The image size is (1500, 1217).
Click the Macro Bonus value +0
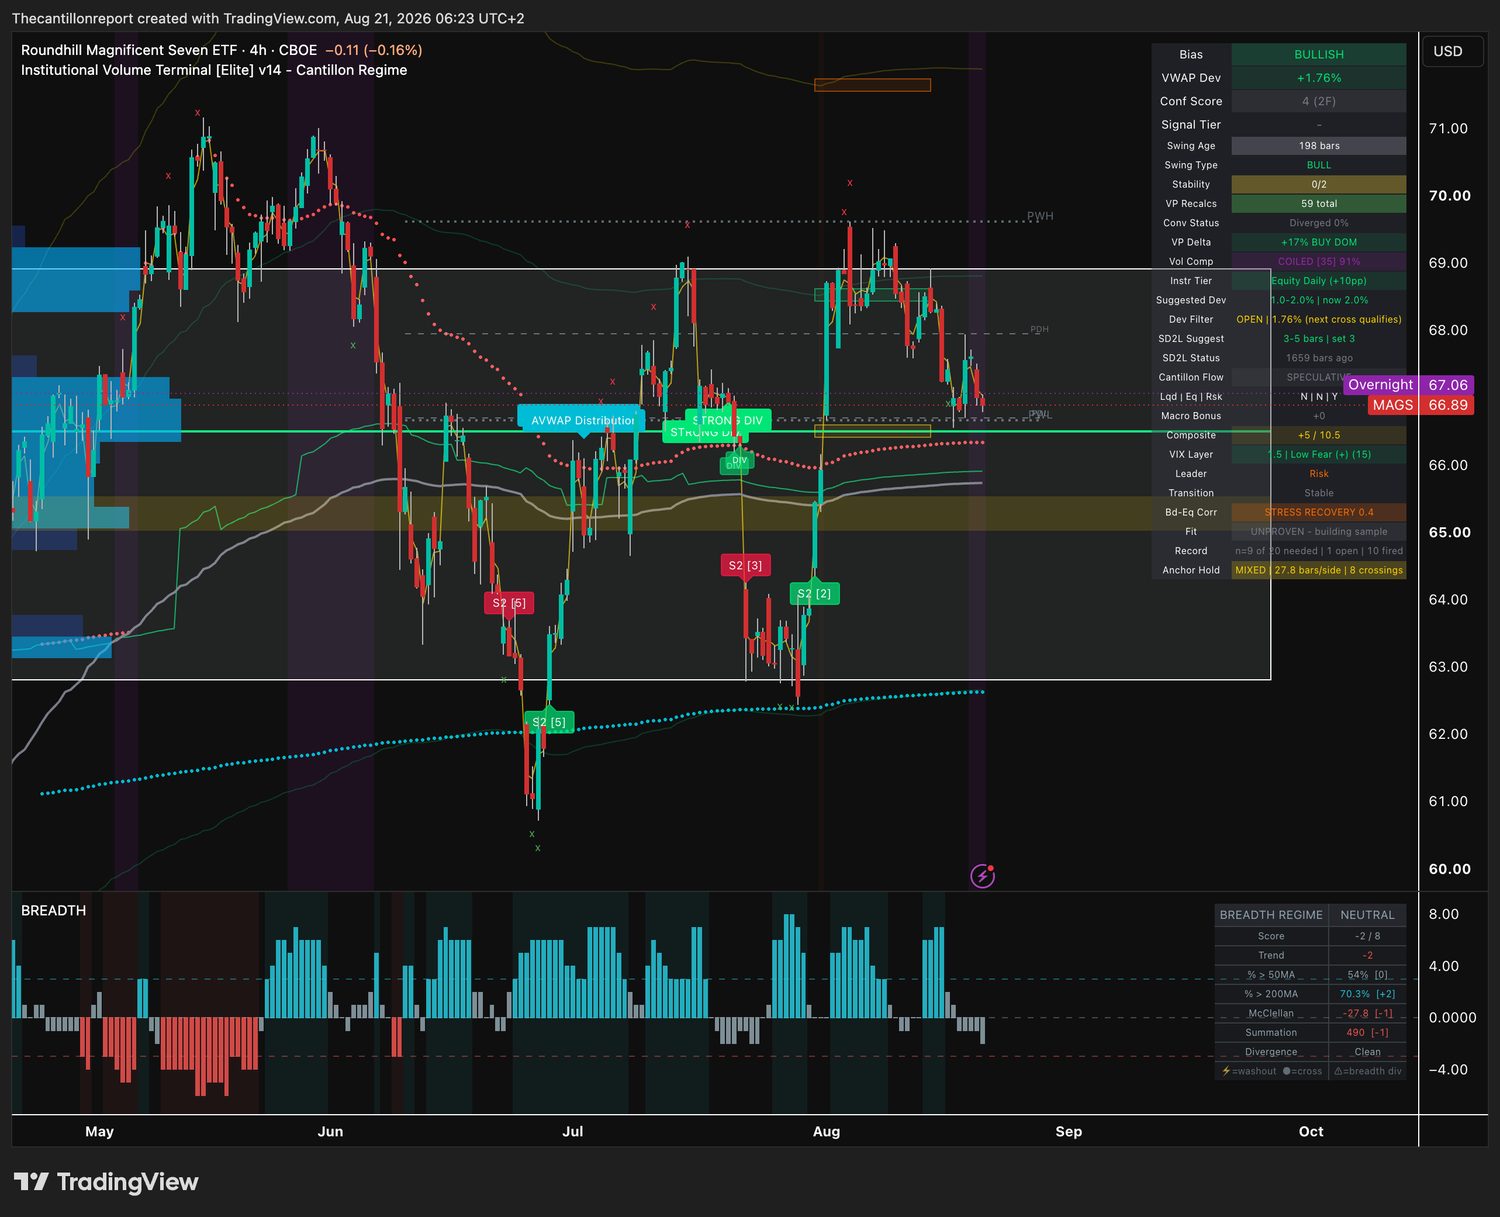coord(1319,416)
